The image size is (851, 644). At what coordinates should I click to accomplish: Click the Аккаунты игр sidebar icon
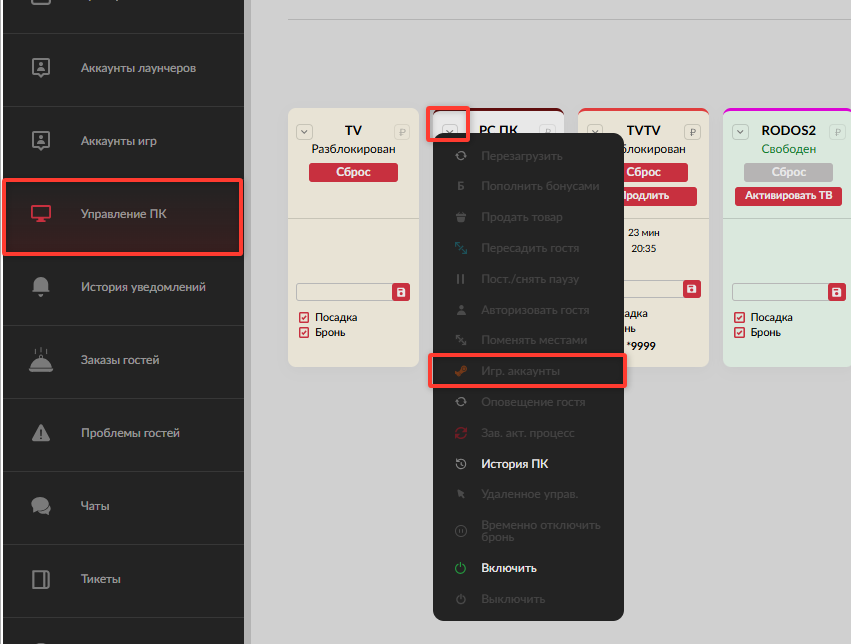41,141
